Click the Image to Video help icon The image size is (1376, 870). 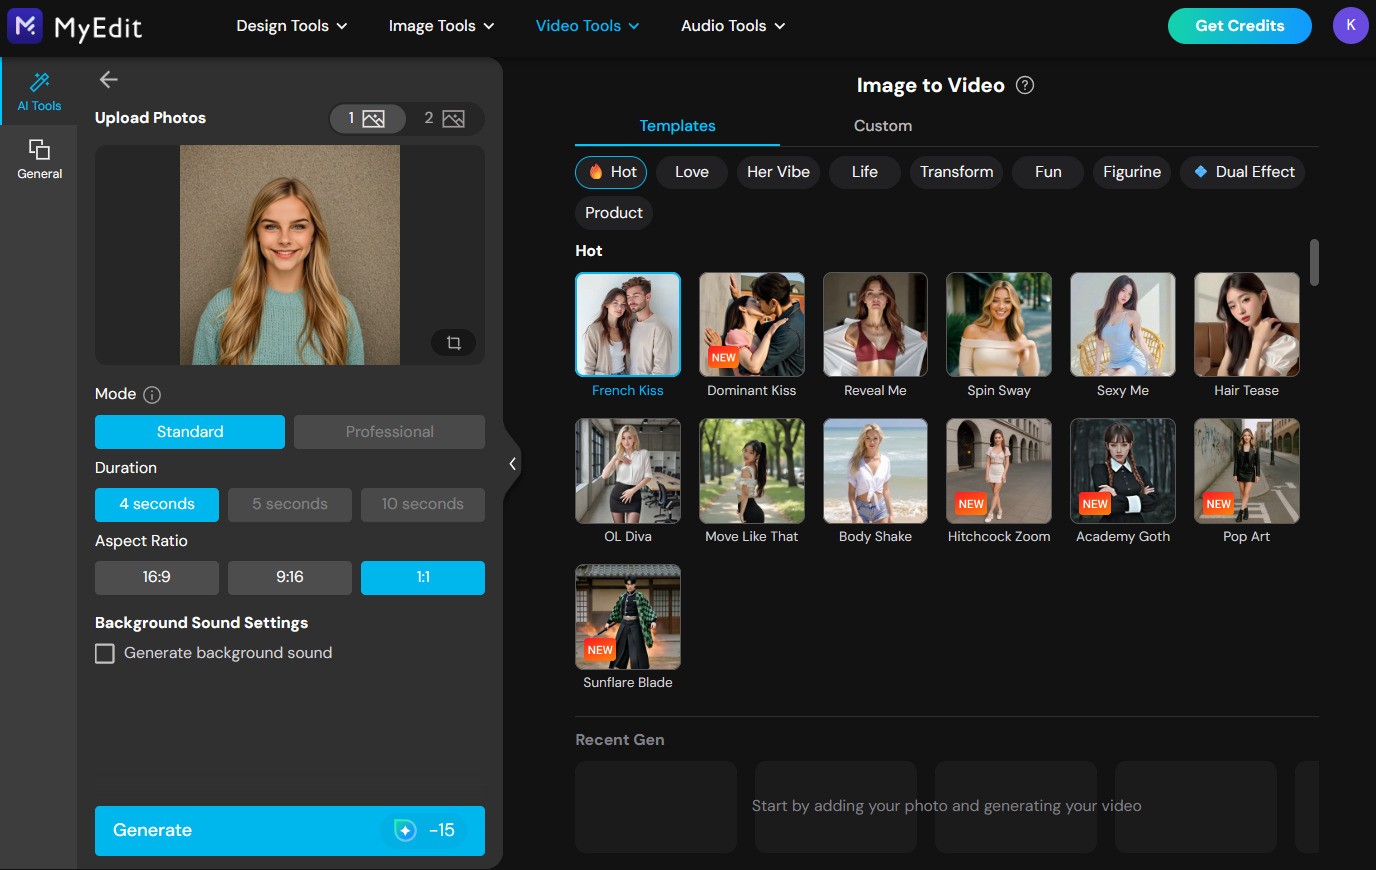[1025, 85]
